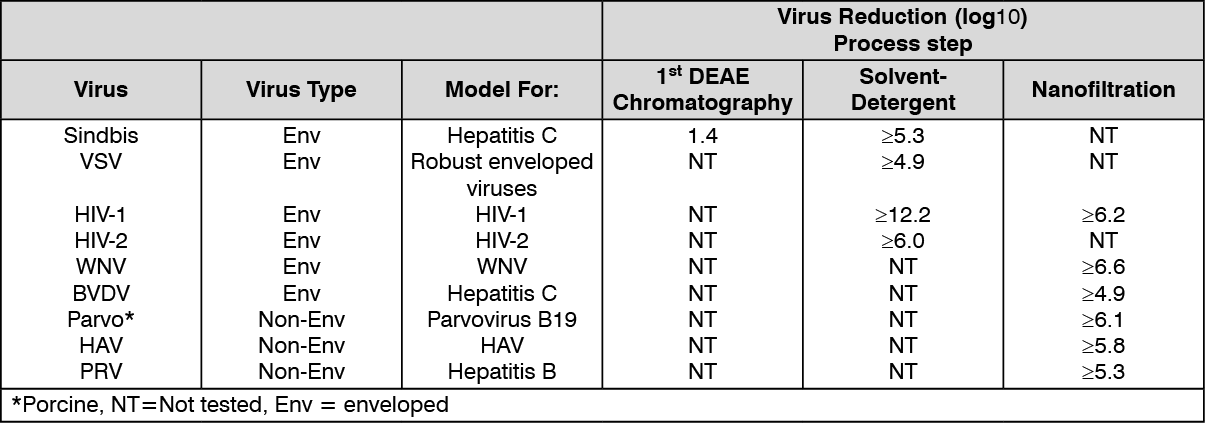Image resolution: width=1205 pixels, height=423 pixels.
Task: Click the "Robust enveloped viruses" cell
Action: coord(501,175)
